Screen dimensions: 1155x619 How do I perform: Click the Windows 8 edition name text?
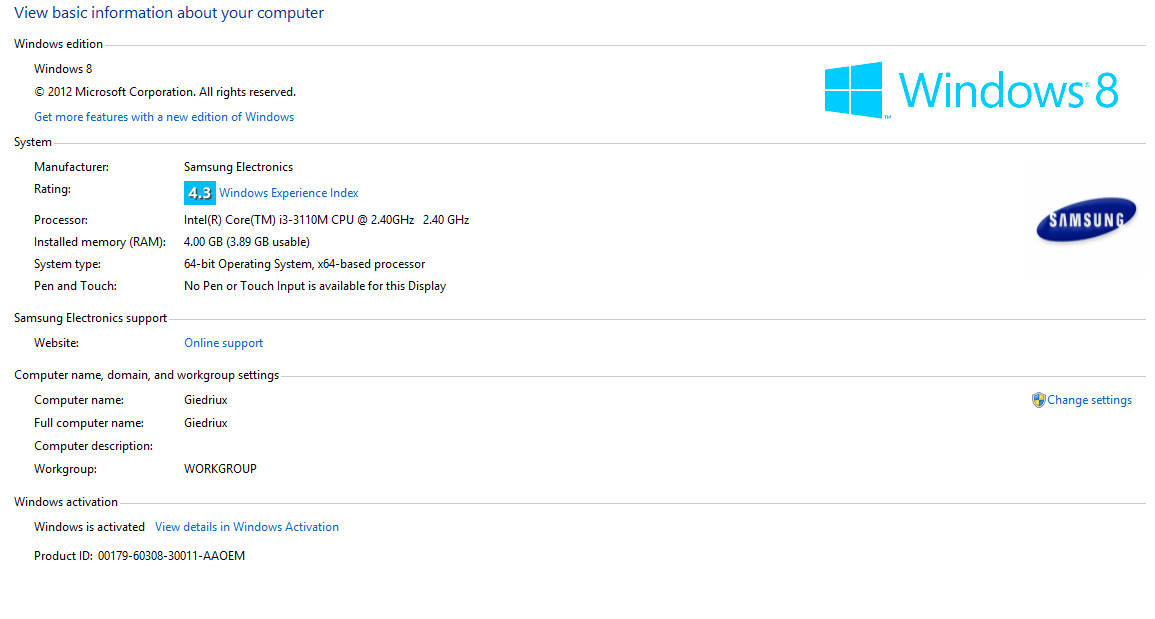[63, 69]
